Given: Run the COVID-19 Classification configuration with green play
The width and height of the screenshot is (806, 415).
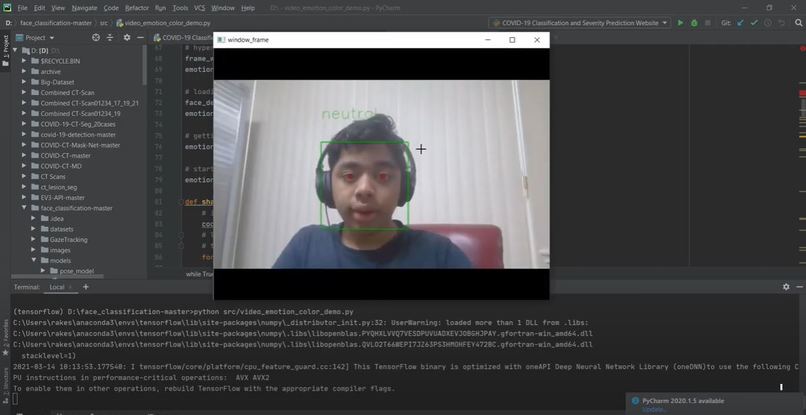Looking at the screenshot, I should click(680, 23).
